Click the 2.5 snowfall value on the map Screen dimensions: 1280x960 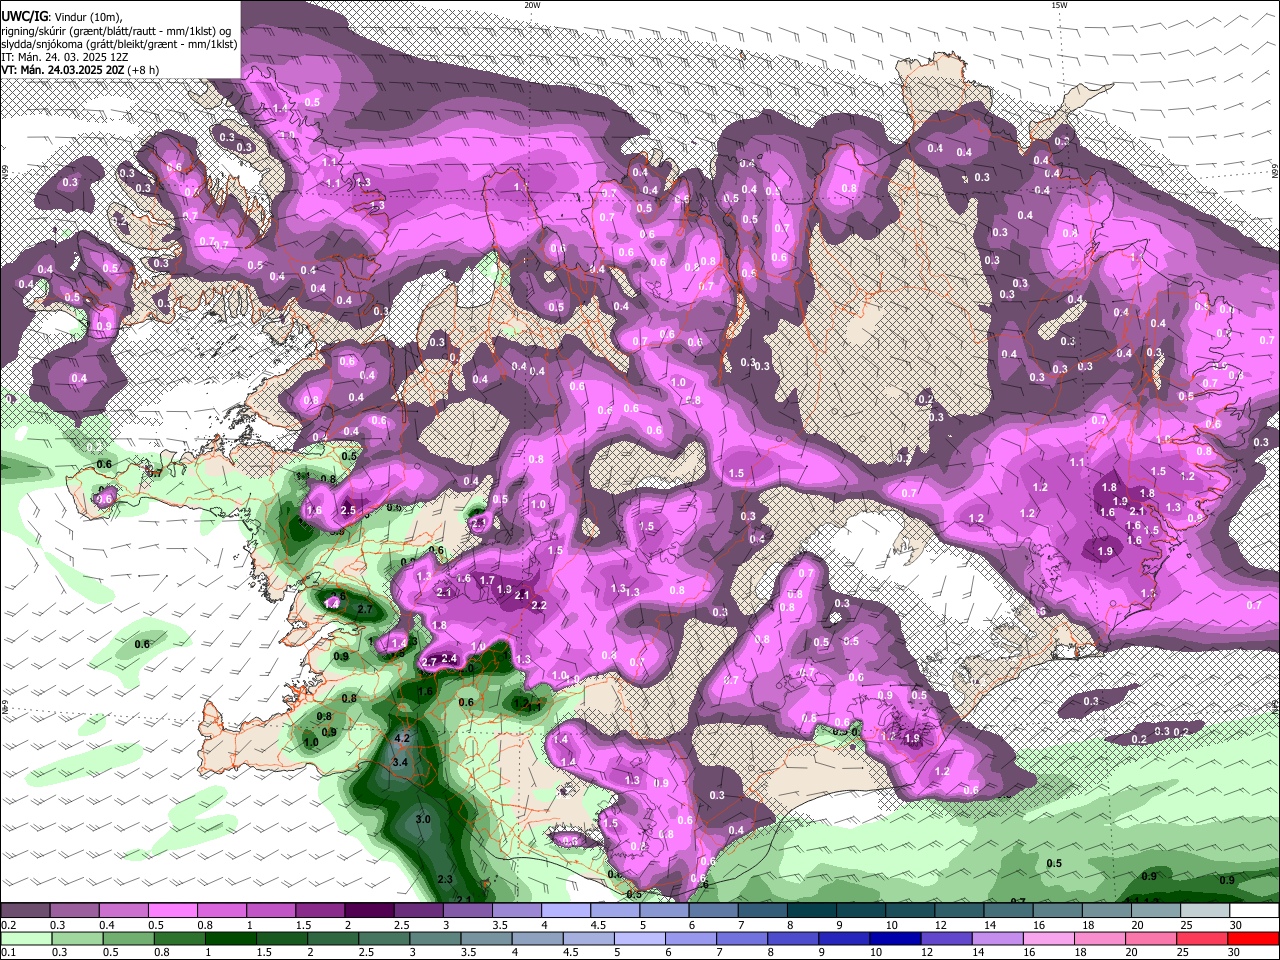348,510
